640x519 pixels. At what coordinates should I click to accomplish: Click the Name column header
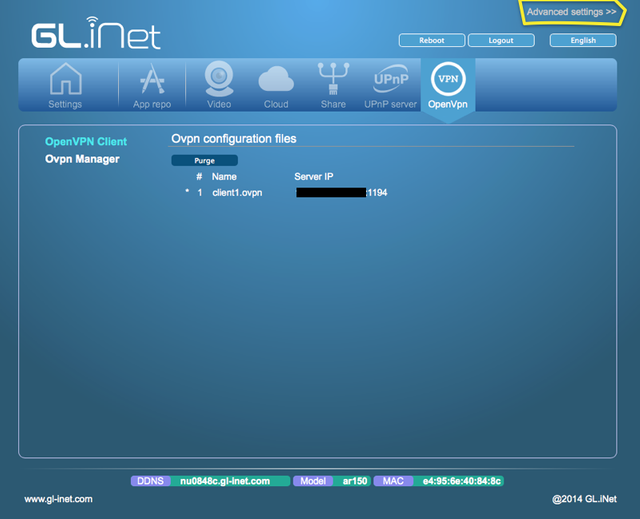pos(224,177)
